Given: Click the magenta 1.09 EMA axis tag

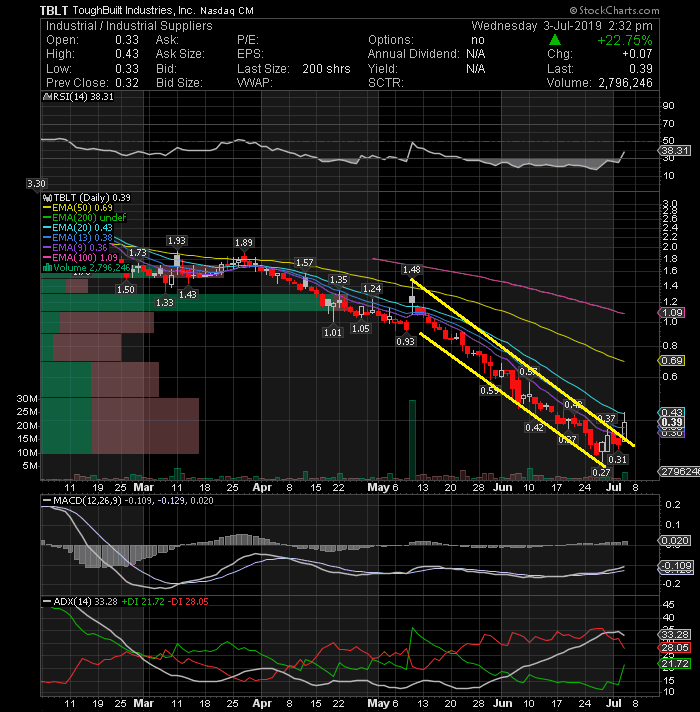Looking at the screenshot, I should point(671,312).
